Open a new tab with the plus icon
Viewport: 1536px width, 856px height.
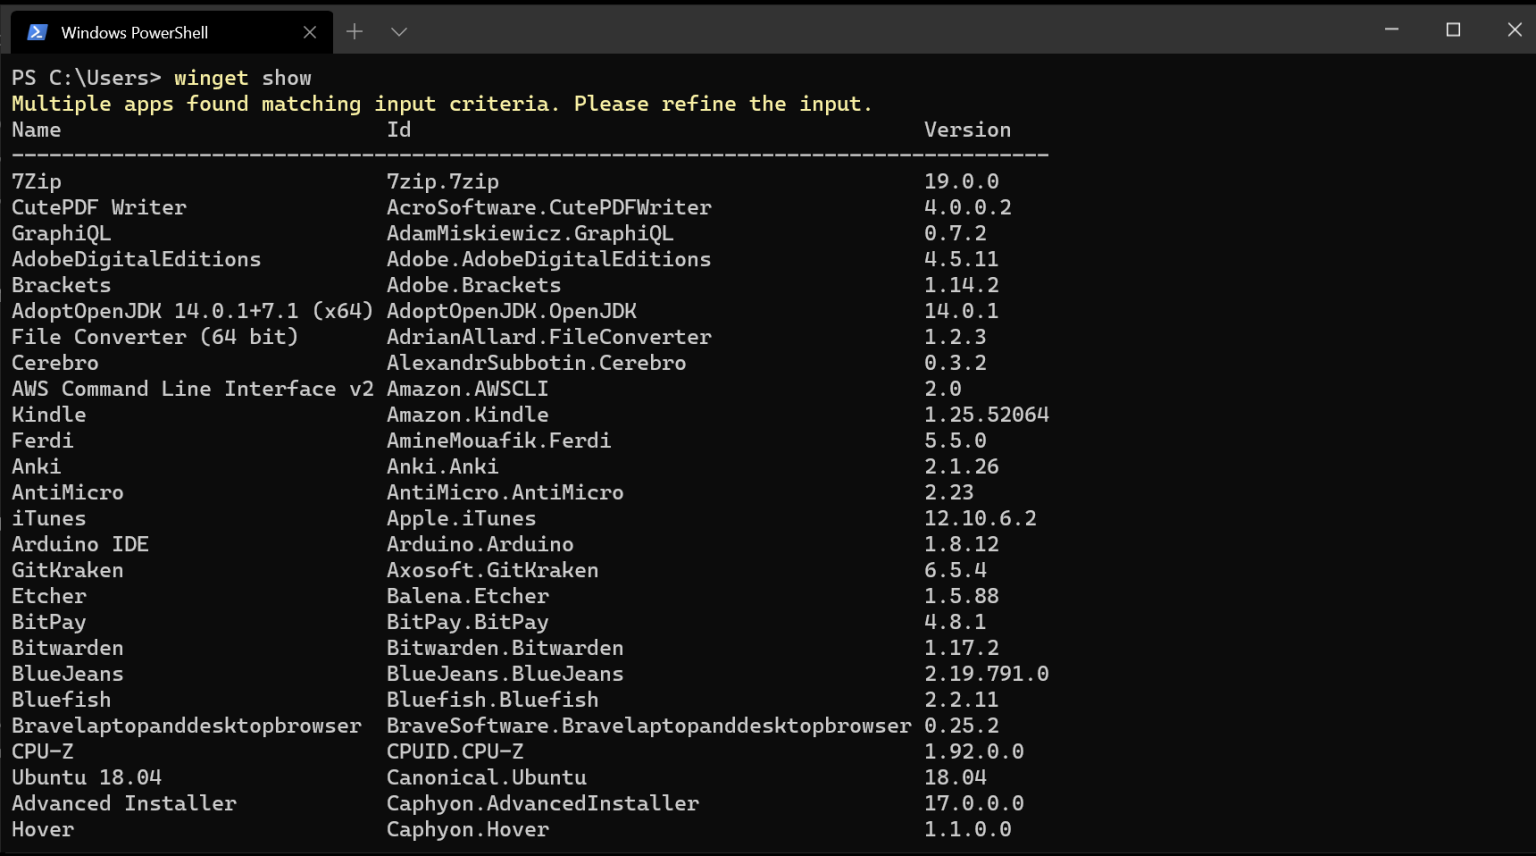pos(354,31)
